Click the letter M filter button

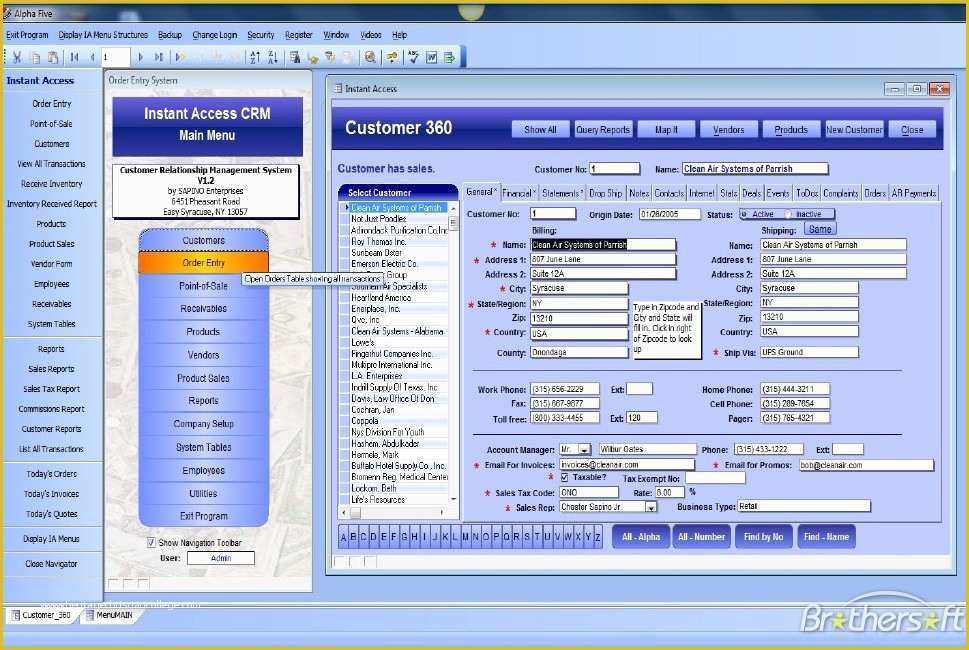[465, 537]
